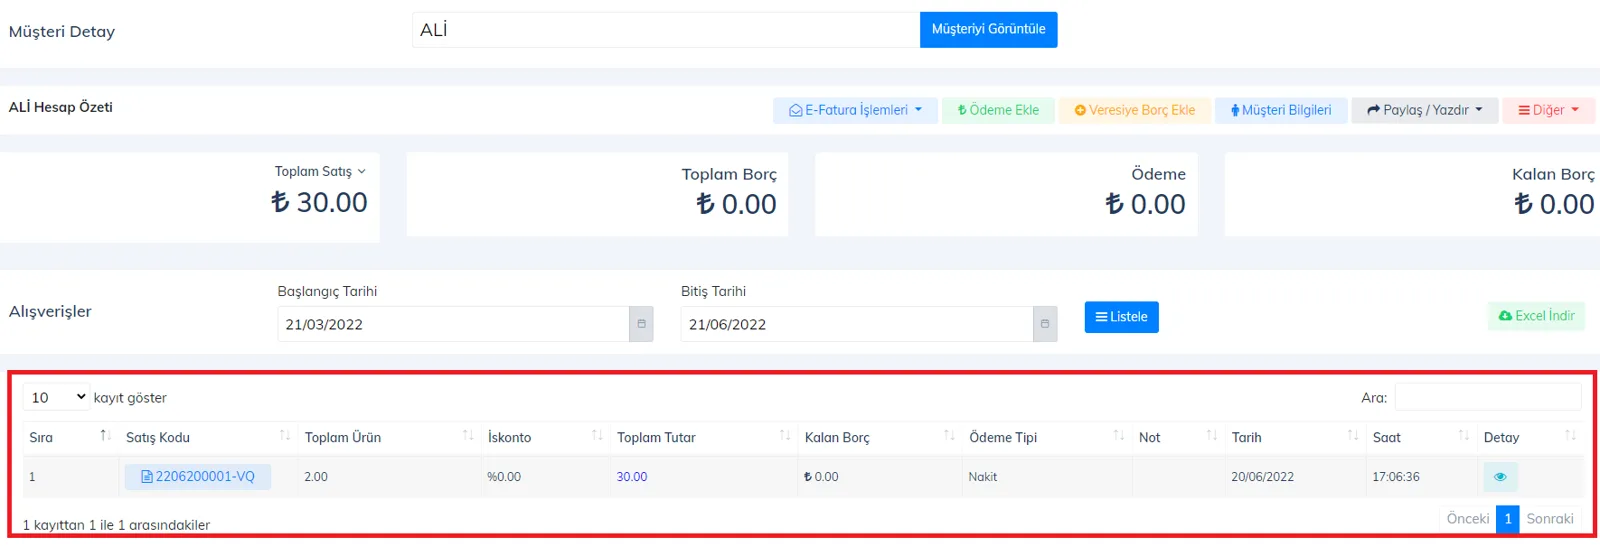Click the Ara search field
The width and height of the screenshot is (1600, 546).
1488,397
